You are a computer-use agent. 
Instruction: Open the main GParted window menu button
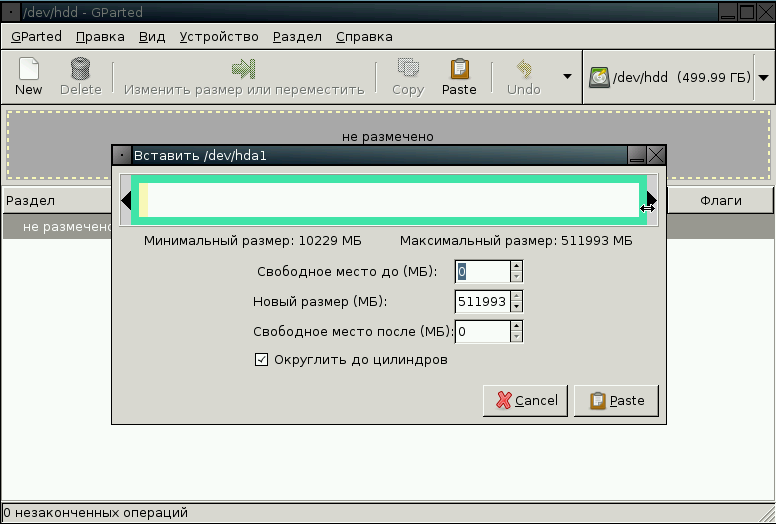point(11,12)
